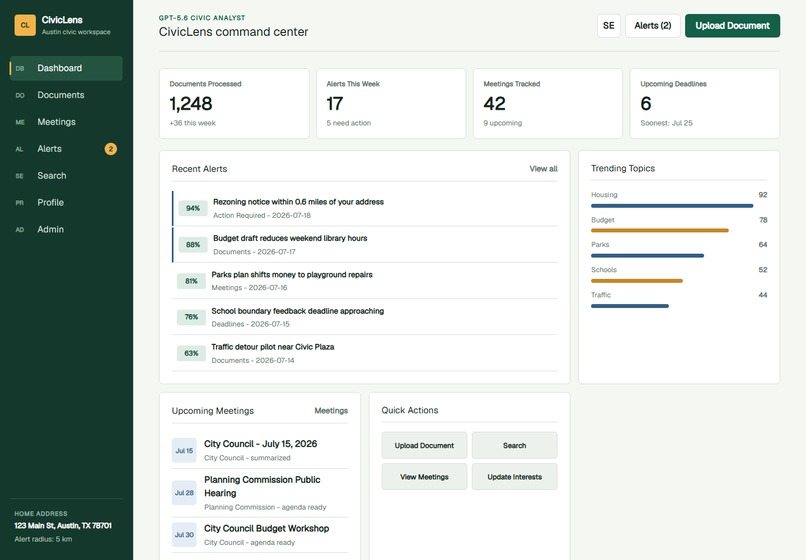Open City Council Budget Workshop meeting
This screenshot has height=560, width=806.
tap(260, 535)
